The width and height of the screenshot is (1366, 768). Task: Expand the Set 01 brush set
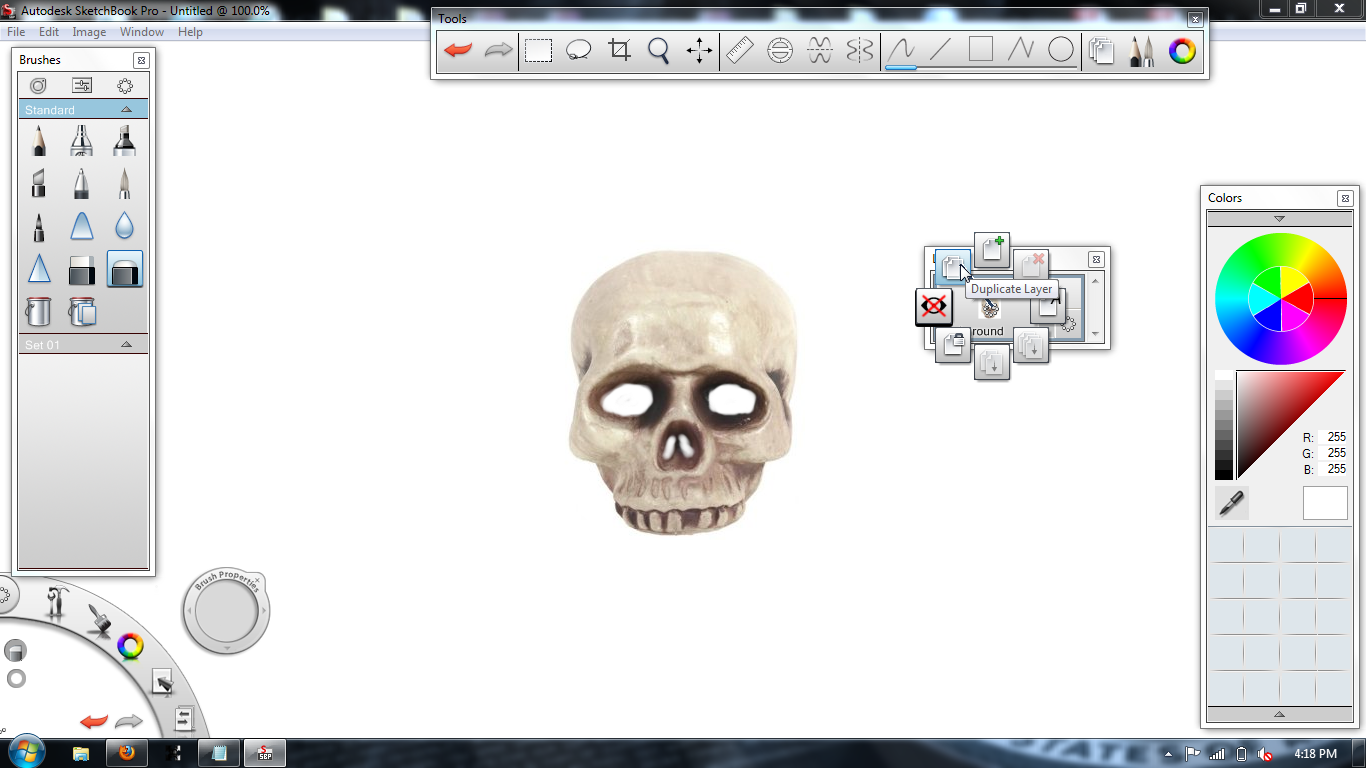(x=126, y=344)
